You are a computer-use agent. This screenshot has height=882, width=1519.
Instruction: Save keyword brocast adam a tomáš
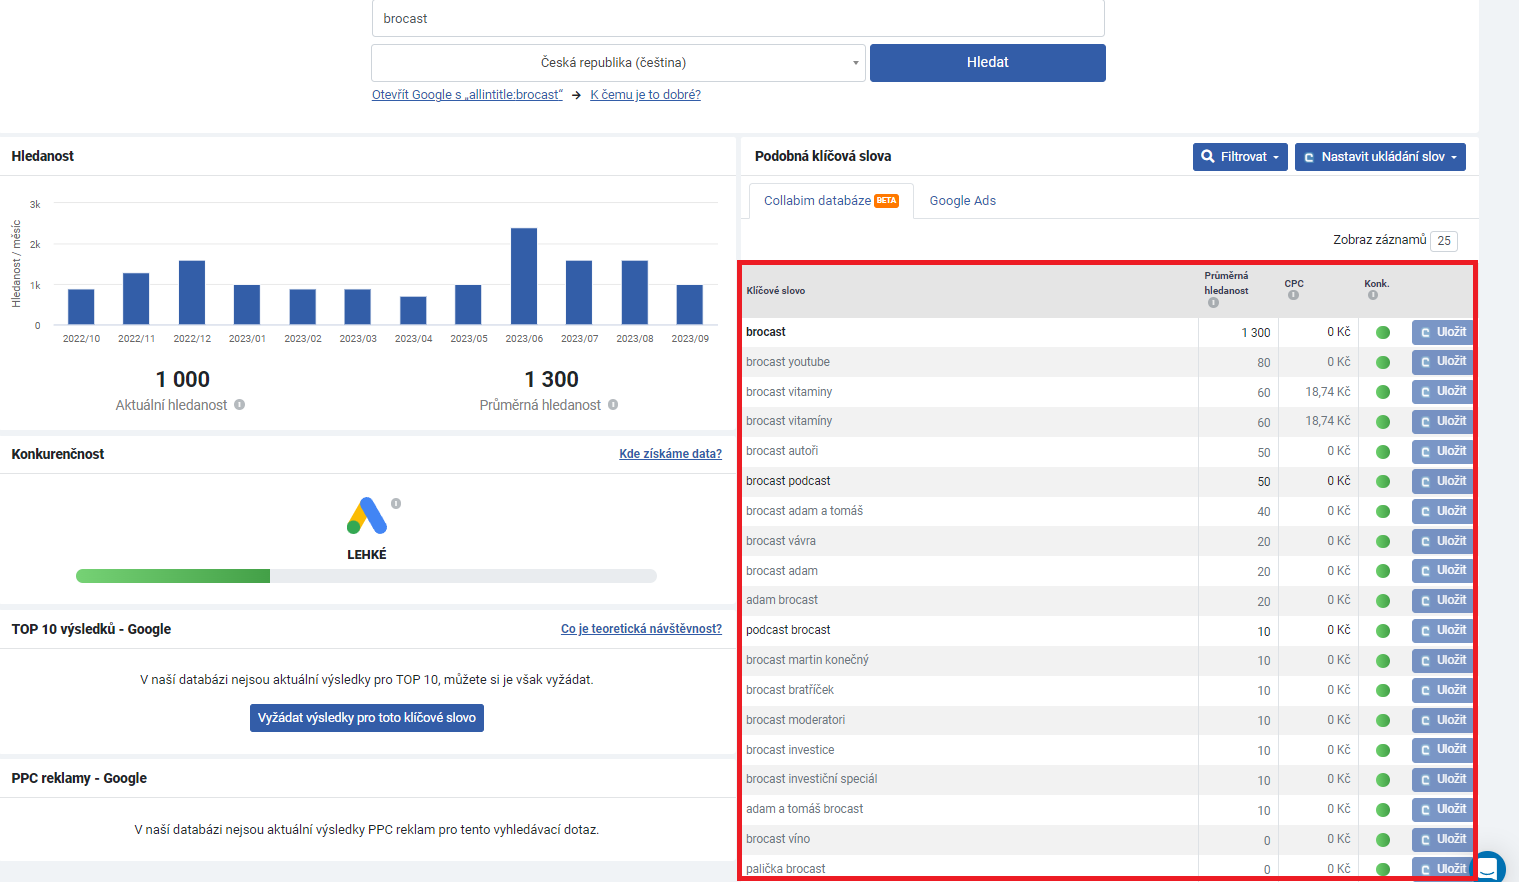pyautogui.click(x=1443, y=511)
